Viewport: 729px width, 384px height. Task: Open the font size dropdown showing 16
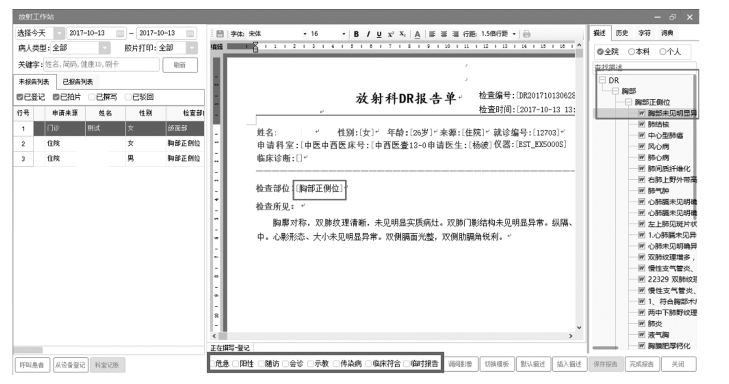point(328,34)
